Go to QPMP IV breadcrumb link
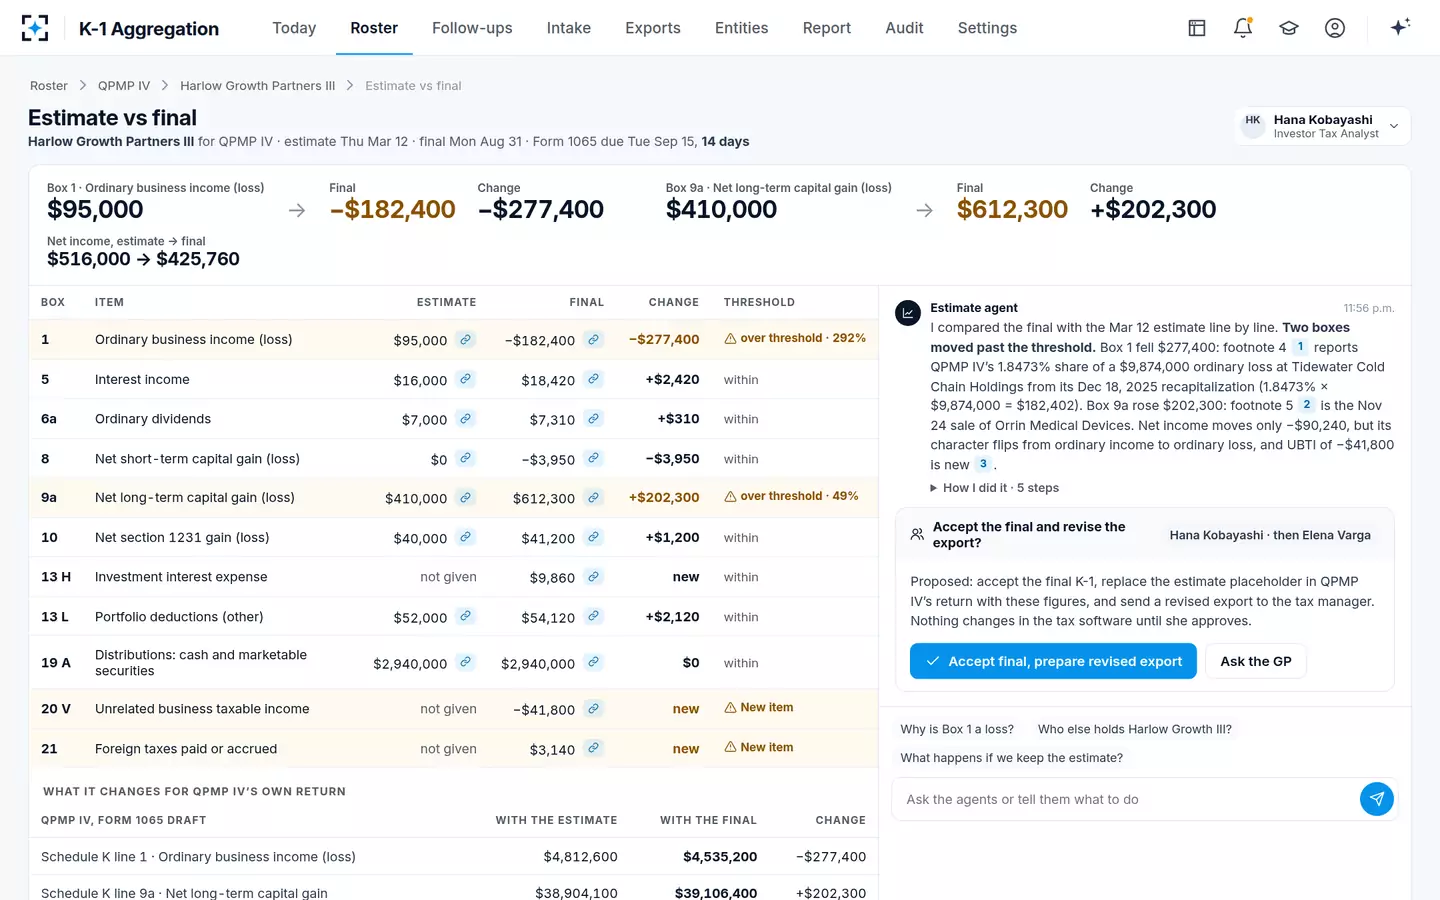 point(124,86)
